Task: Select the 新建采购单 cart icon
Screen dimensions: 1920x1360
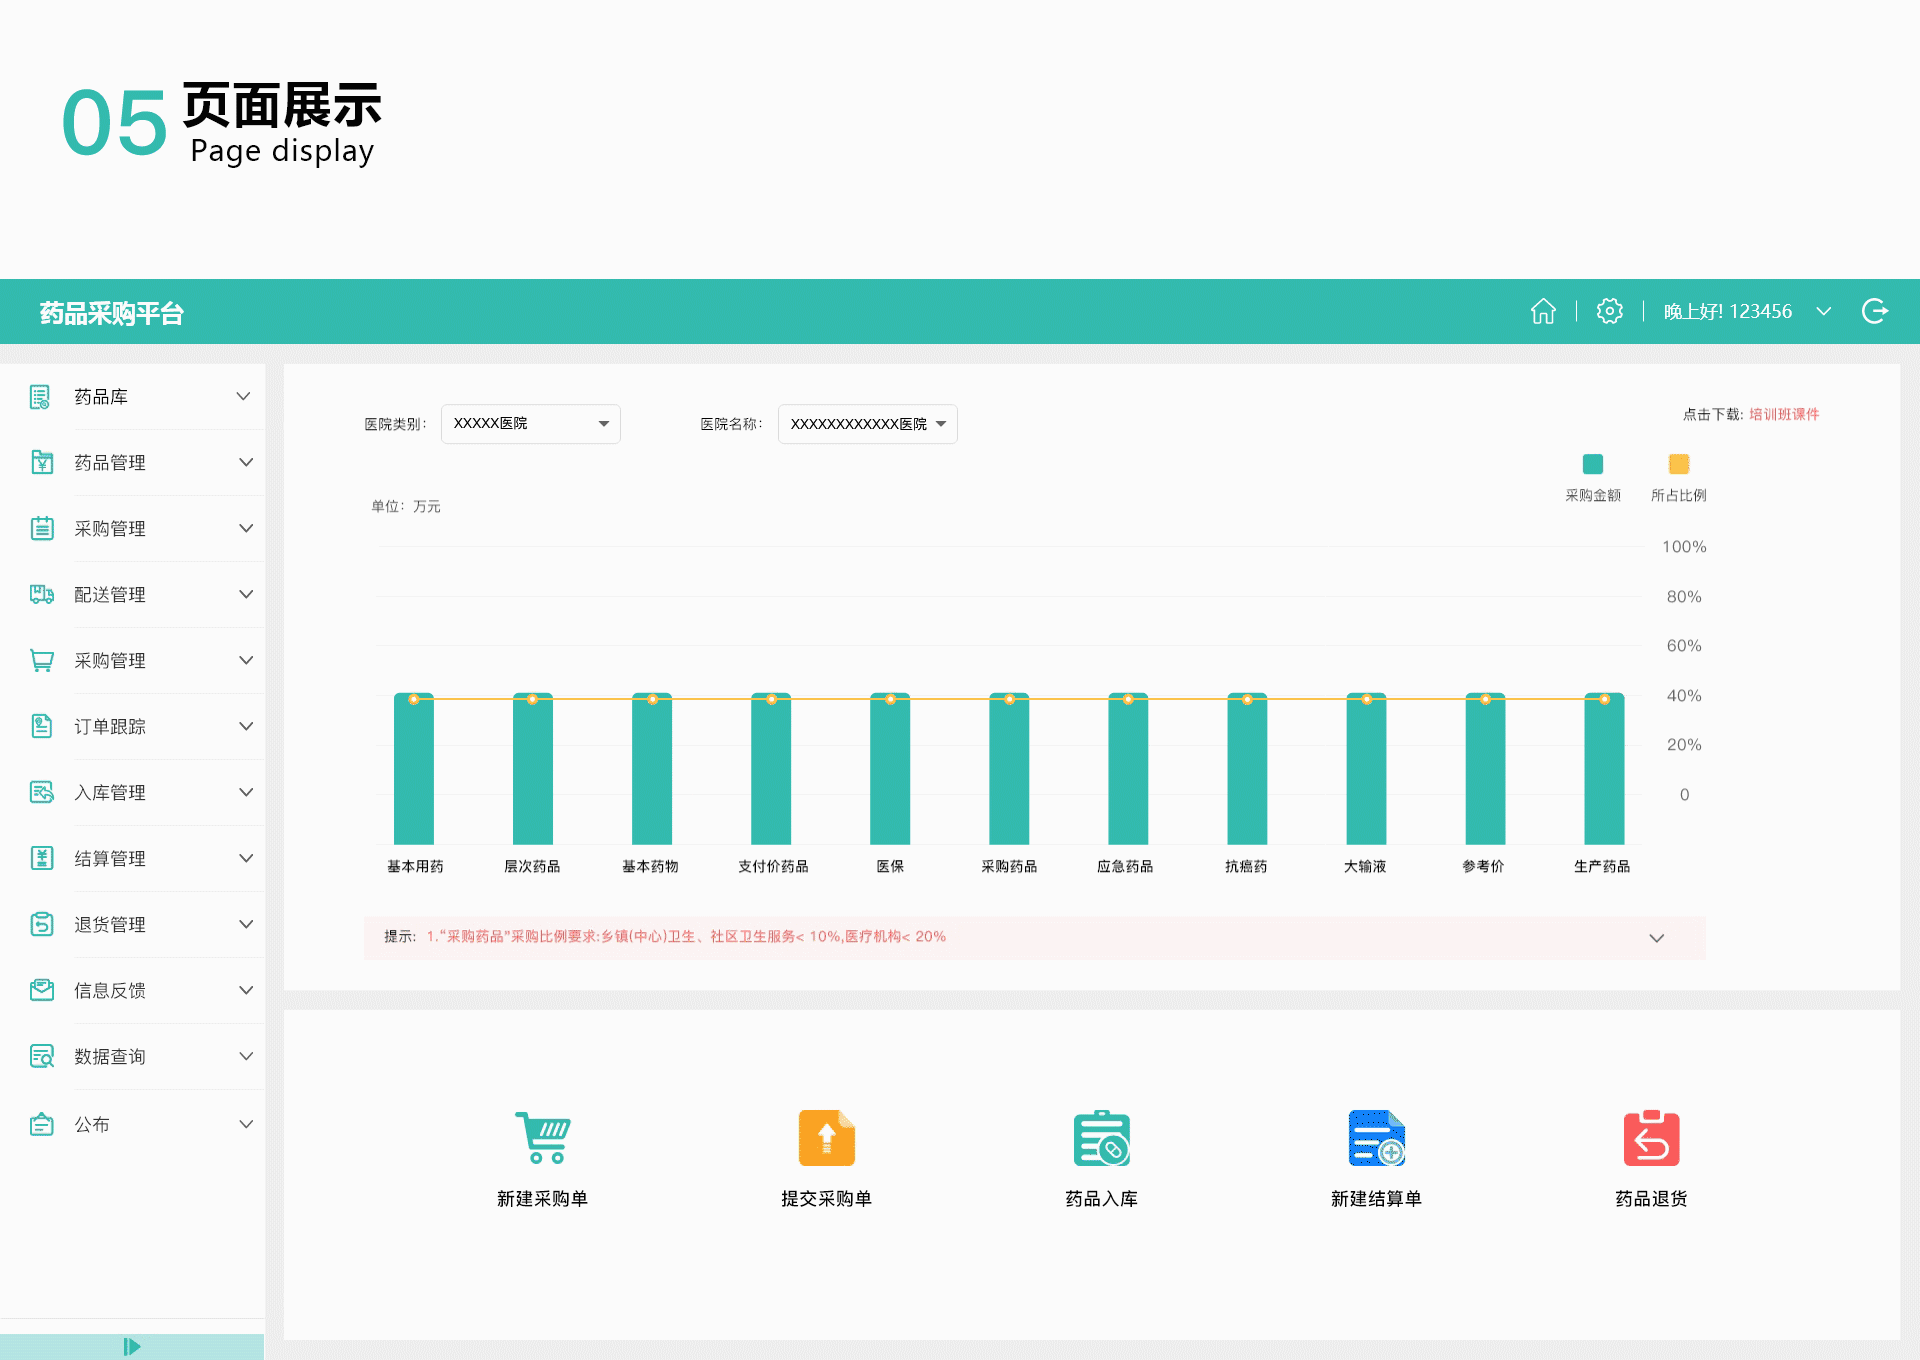Action: click(541, 1137)
